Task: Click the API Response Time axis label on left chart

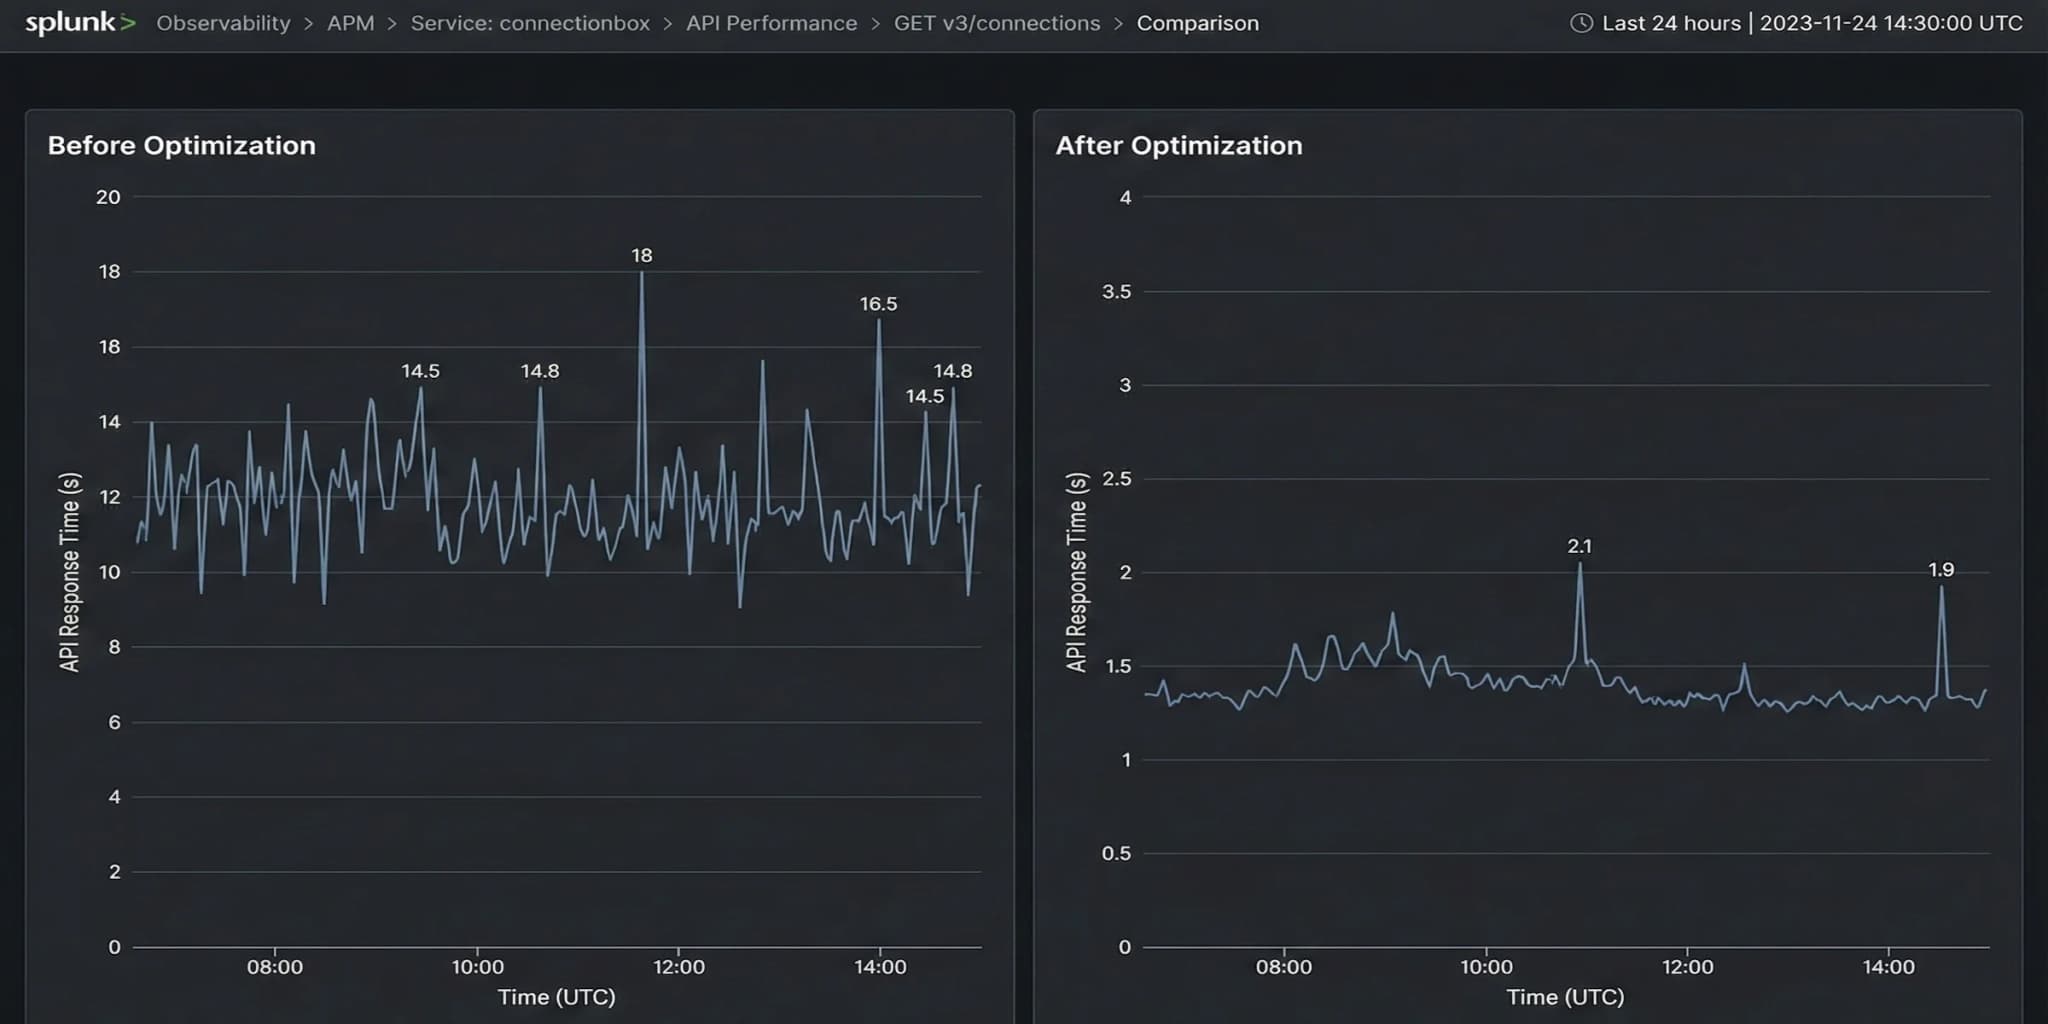Action: [69, 565]
